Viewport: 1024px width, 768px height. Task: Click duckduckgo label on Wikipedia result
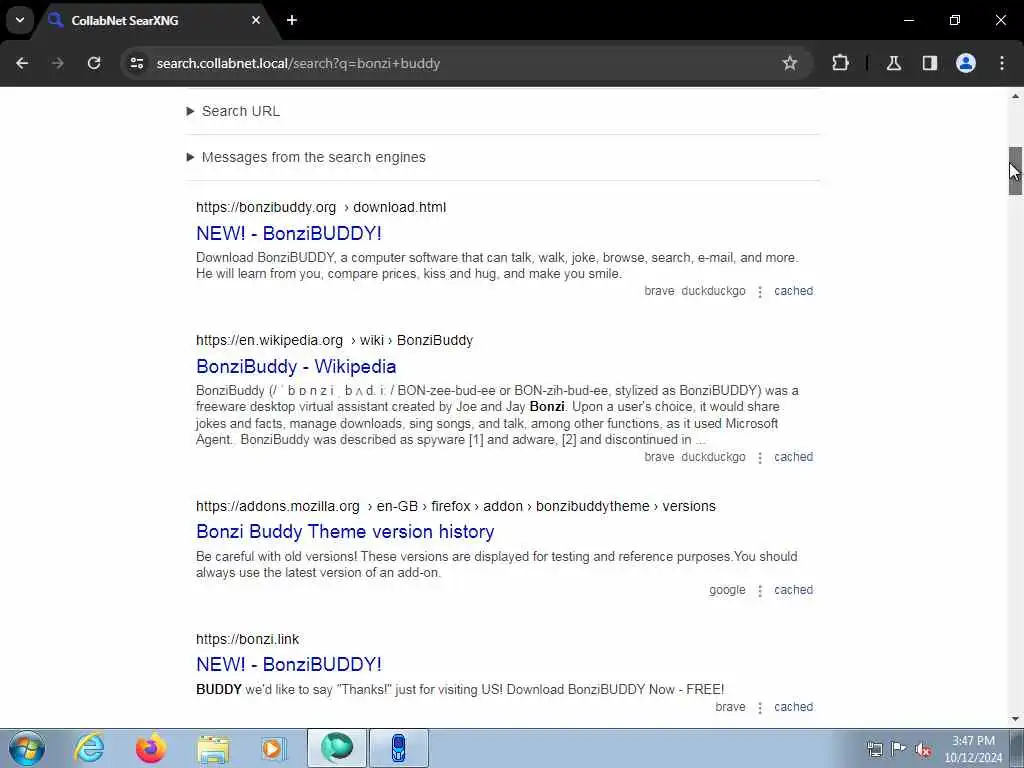point(713,457)
